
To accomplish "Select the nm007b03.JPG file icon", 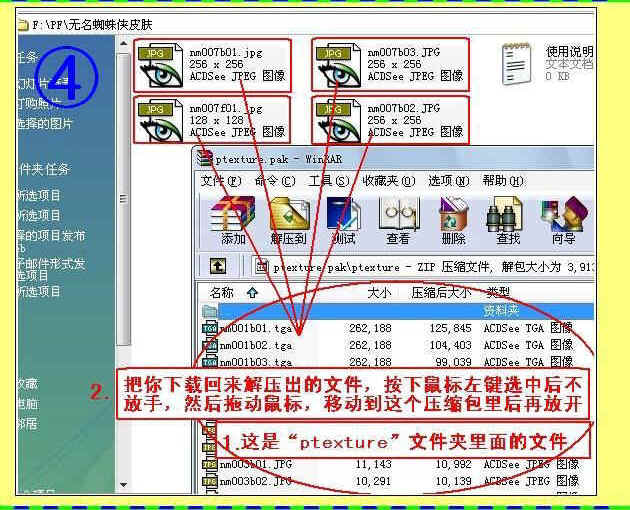I will 338,66.
